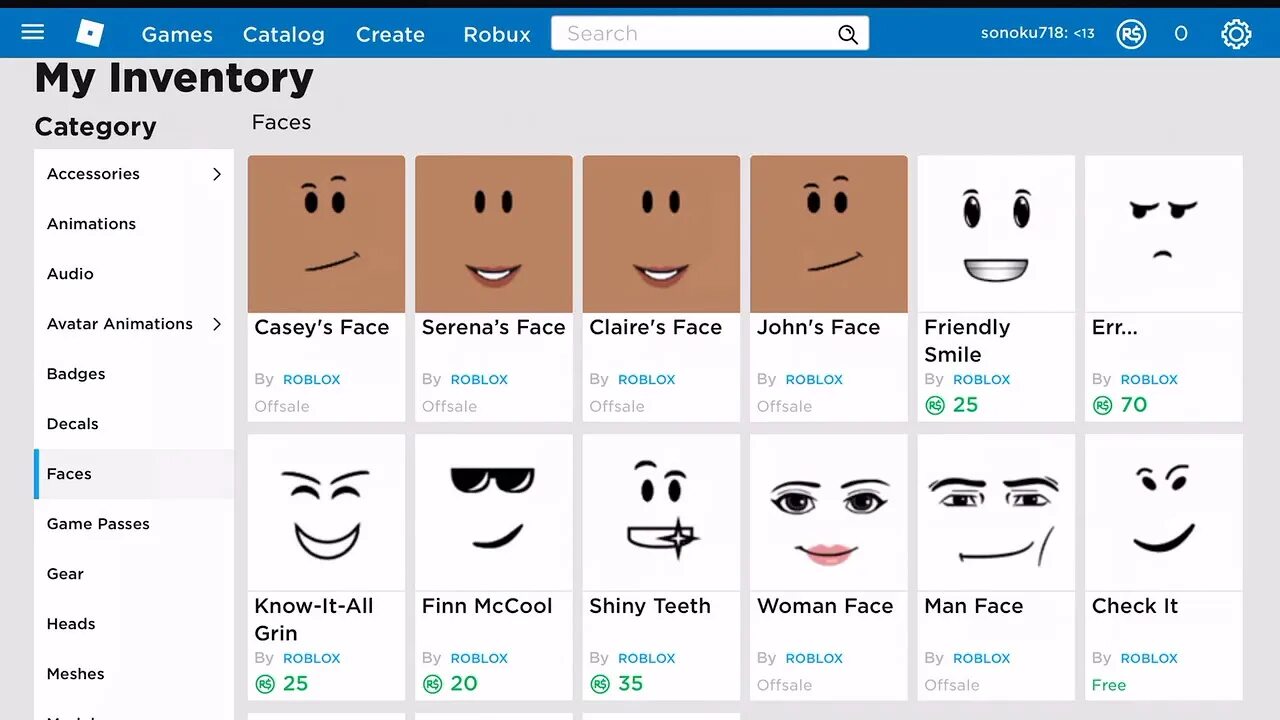Screen dimensions: 1280x720
Task: Expand the Avatar Animations chevron
Action: point(217,324)
